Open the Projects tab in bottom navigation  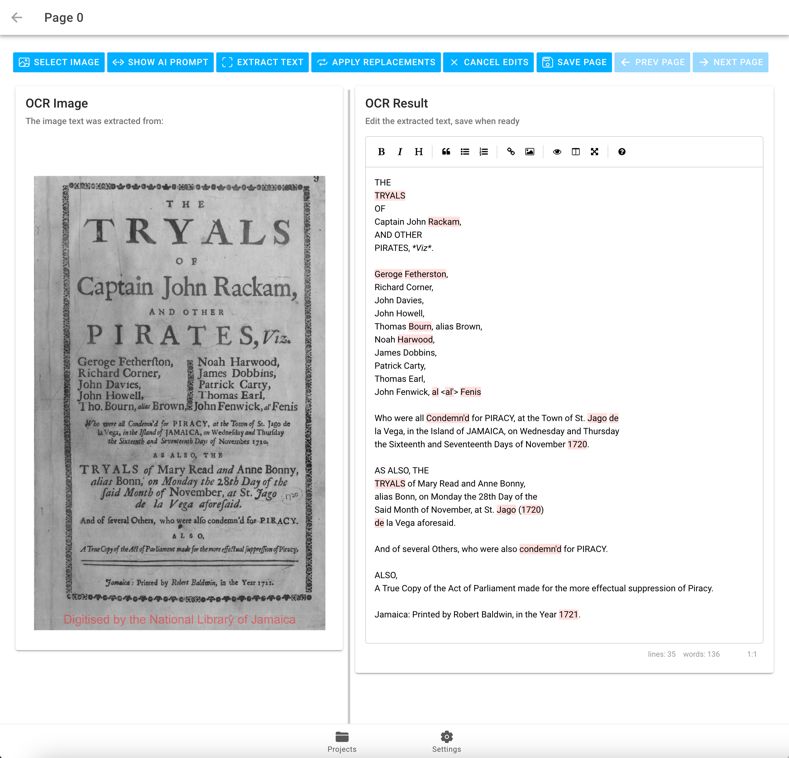tap(342, 742)
